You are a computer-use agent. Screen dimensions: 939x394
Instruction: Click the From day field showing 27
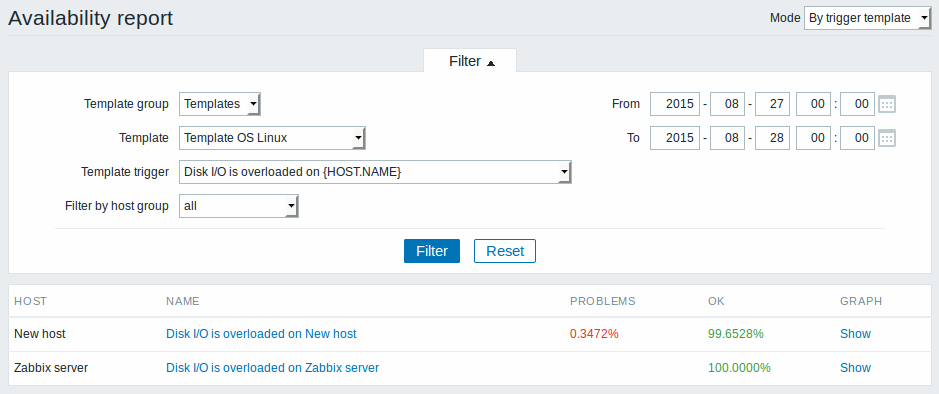point(773,104)
